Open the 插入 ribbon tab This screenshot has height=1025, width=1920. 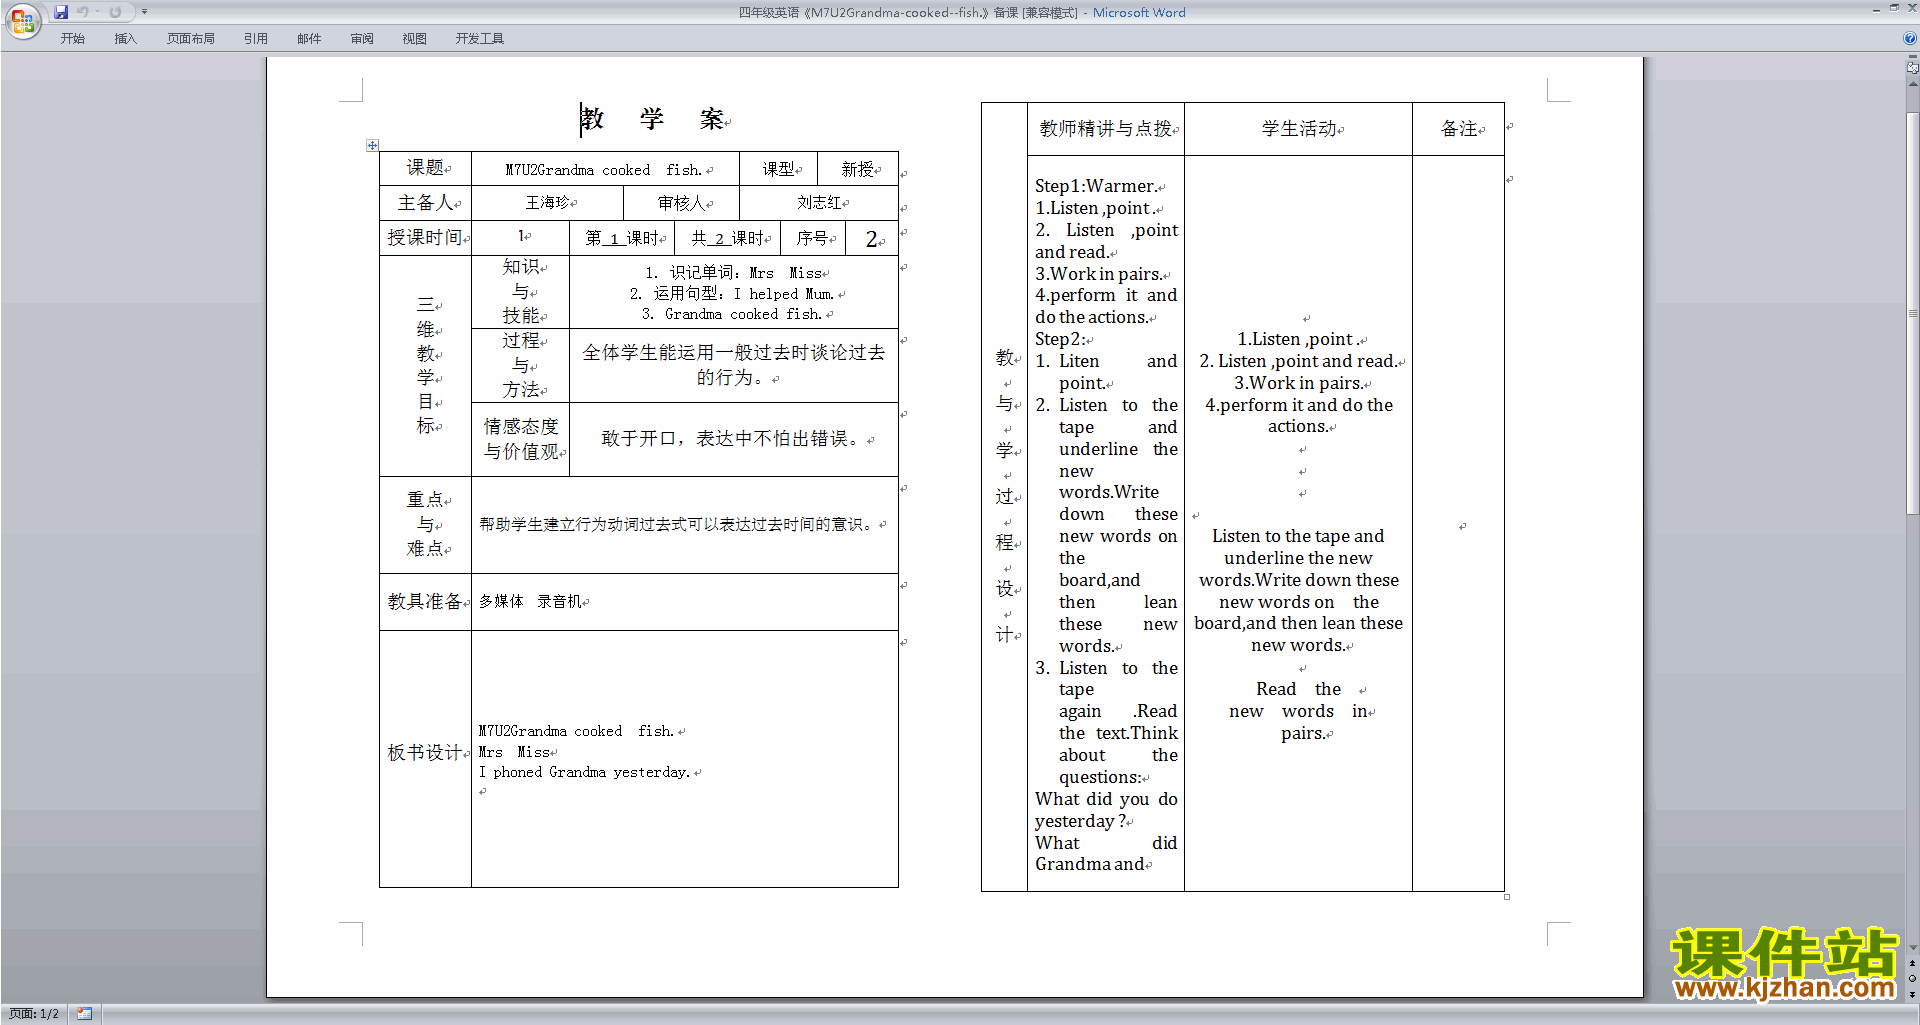(x=125, y=39)
